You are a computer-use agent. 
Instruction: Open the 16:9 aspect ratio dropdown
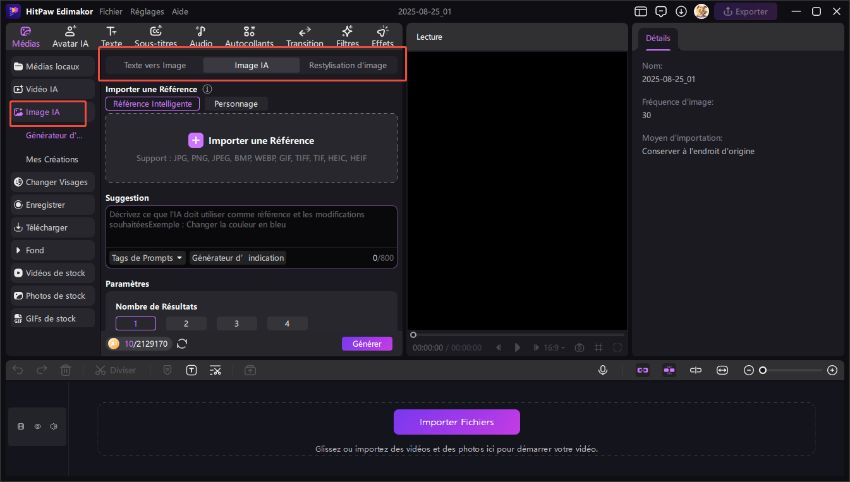553,348
